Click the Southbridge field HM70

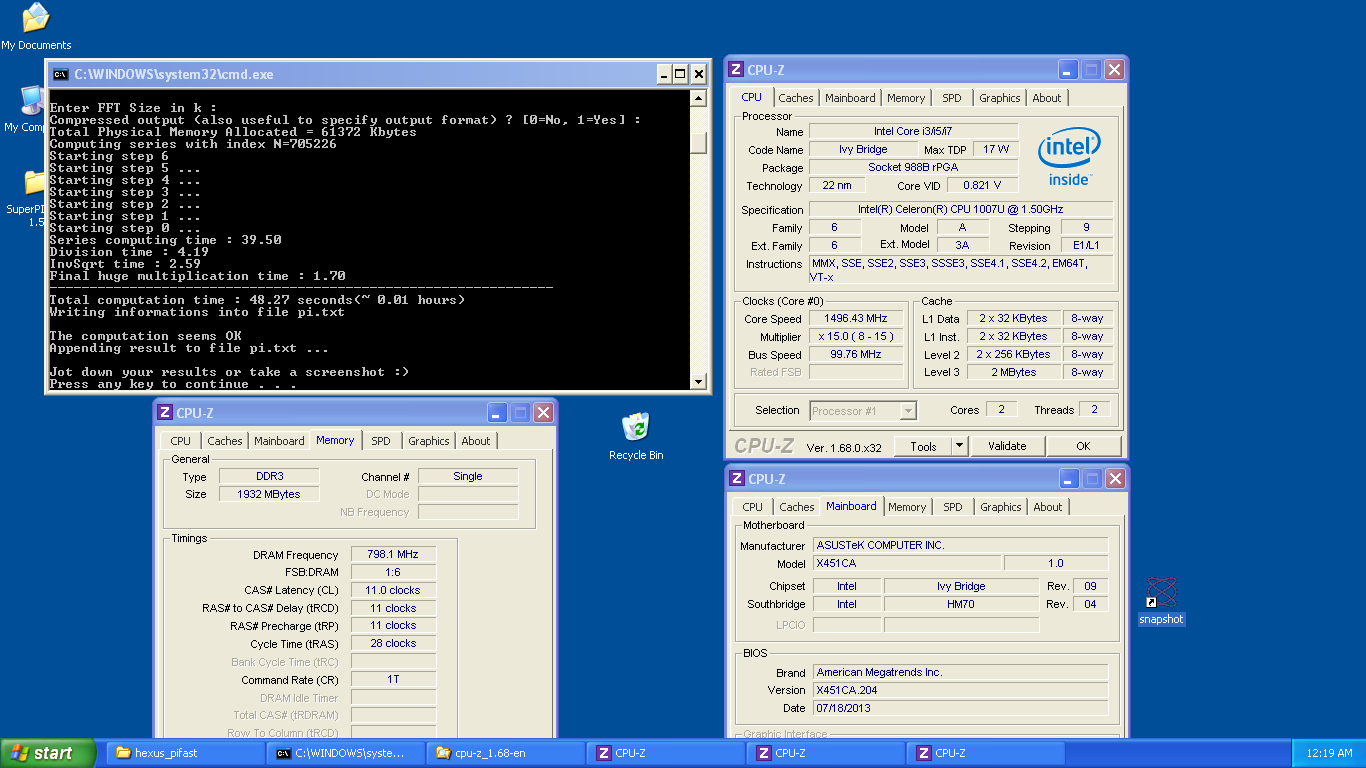(961, 605)
